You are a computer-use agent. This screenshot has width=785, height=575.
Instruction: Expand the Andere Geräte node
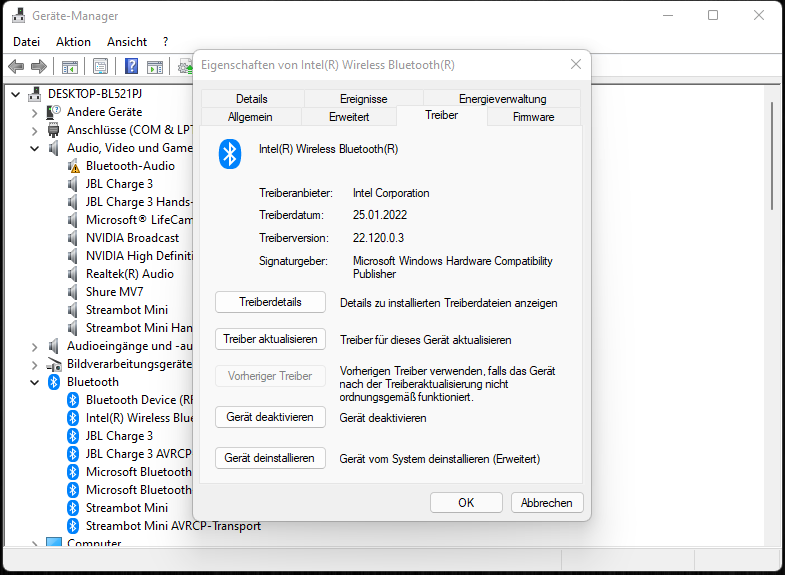[x=34, y=113]
